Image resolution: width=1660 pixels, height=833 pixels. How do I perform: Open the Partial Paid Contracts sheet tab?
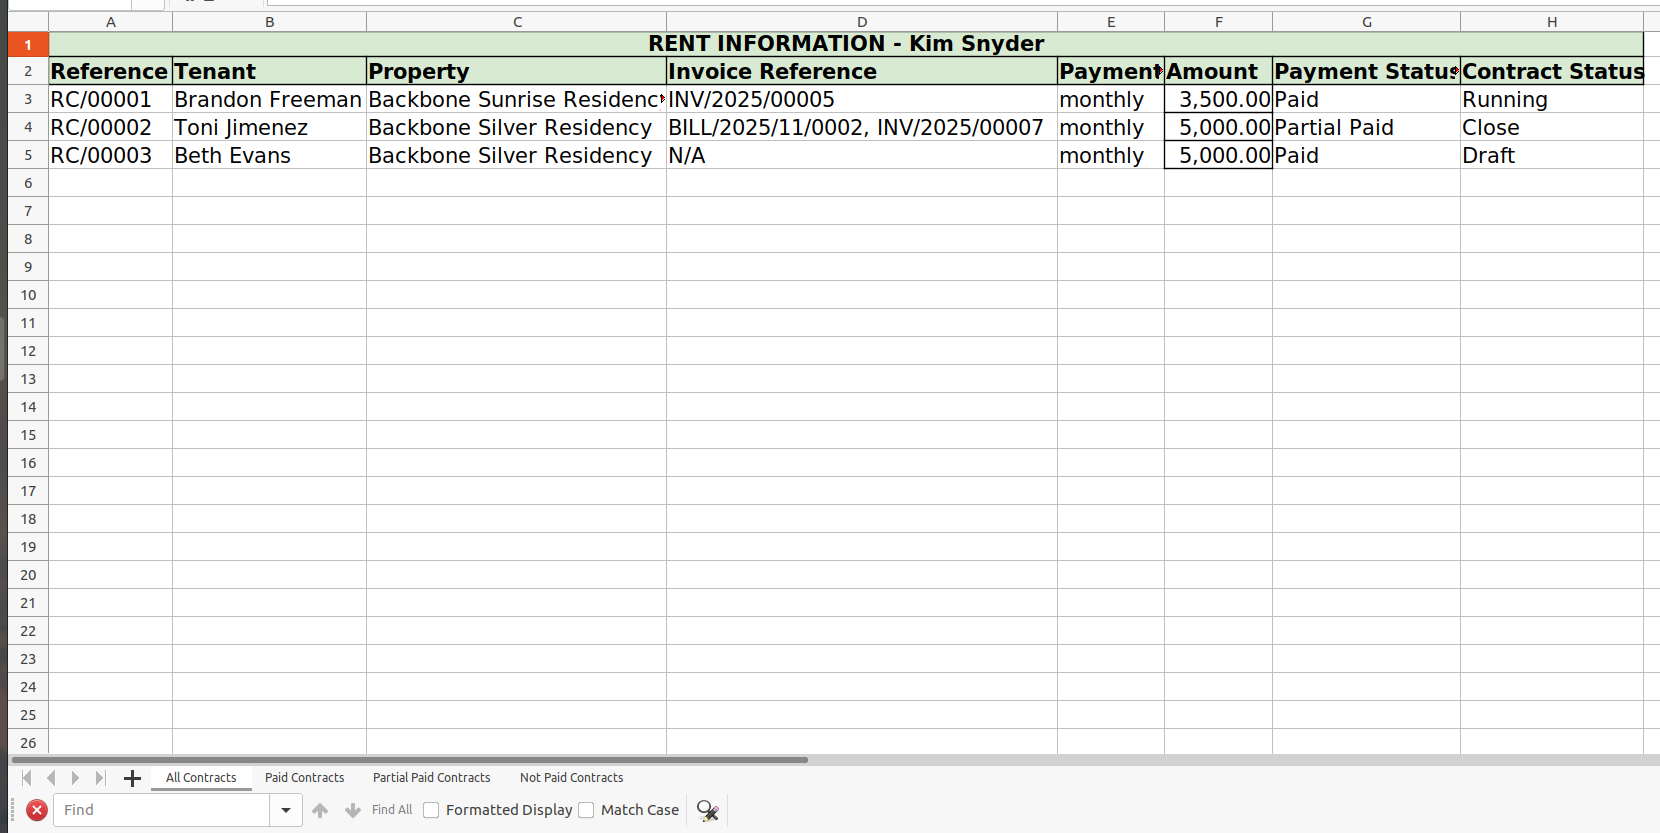pos(431,778)
